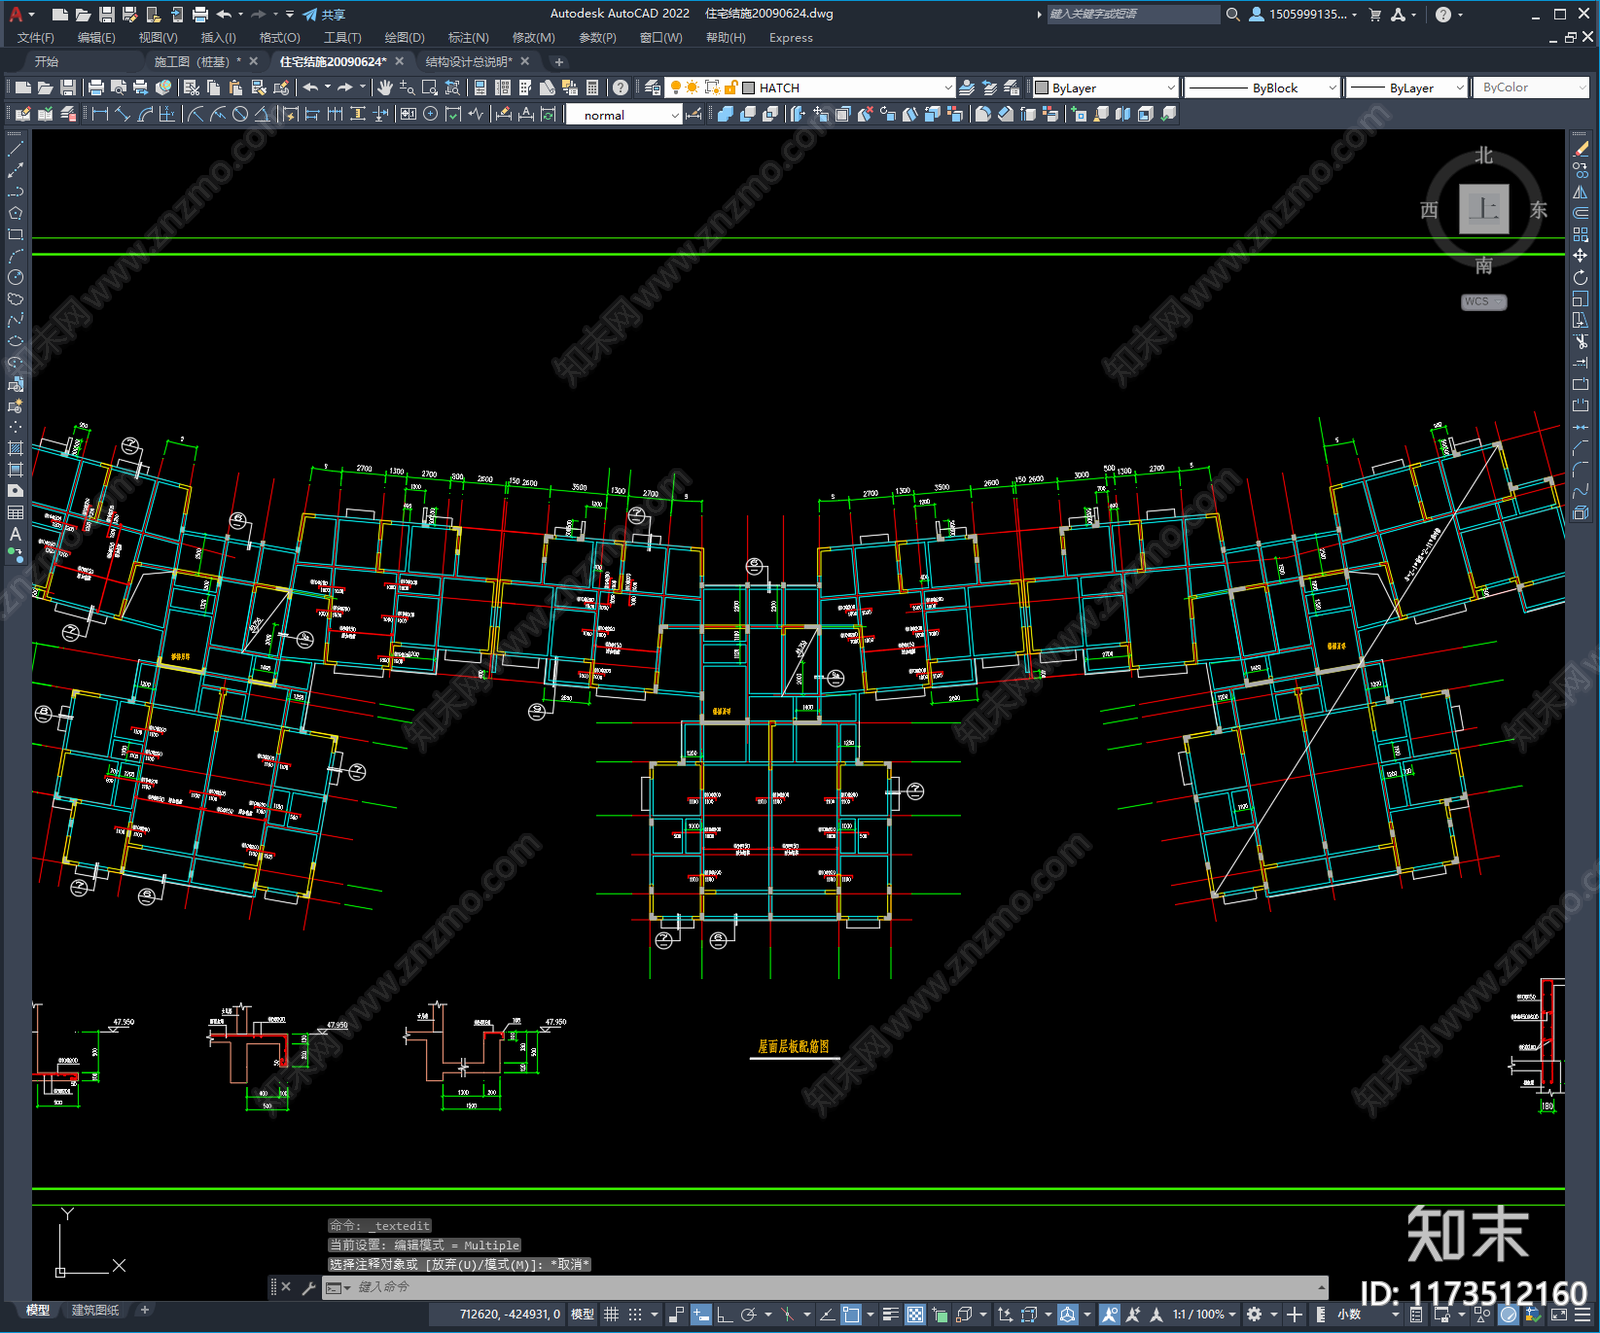Expand the annotation scale 1:1/100% dropdown
1600x1333 pixels.
pos(1205,1314)
